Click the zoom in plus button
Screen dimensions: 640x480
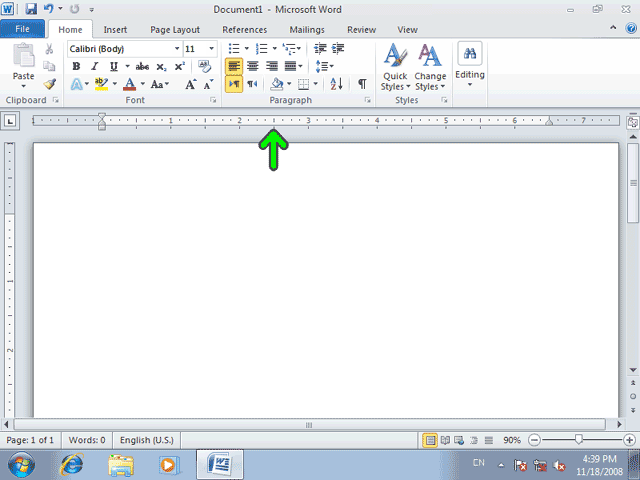[629, 440]
